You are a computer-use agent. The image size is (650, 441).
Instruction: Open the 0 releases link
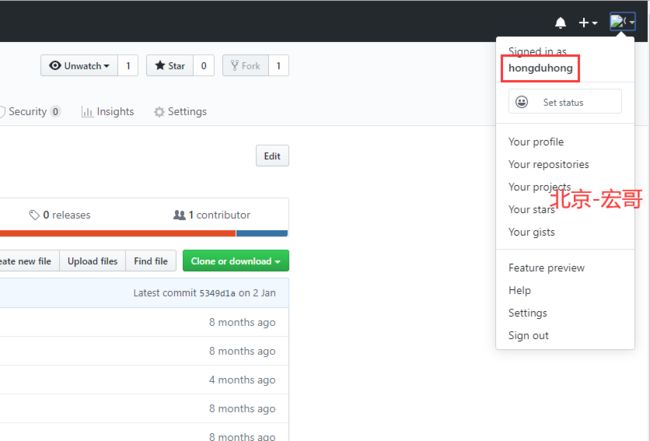coord(60,215)
